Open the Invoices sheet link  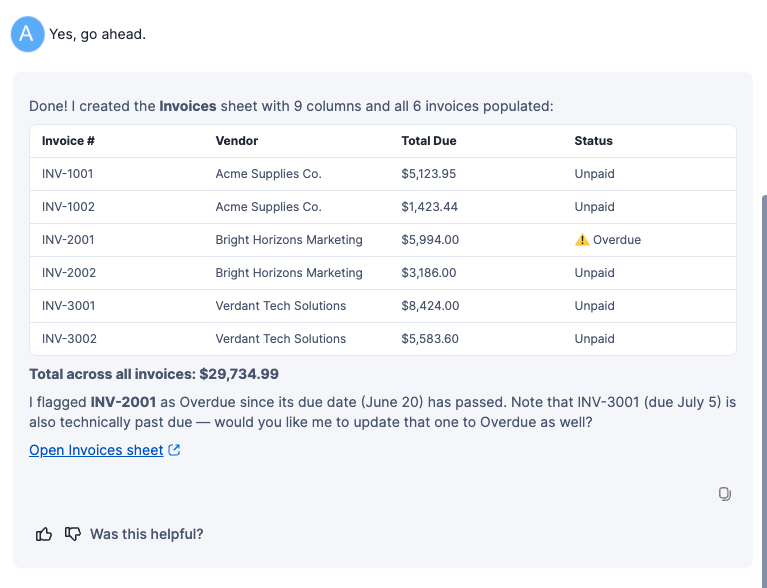click(x=96, y=450)
